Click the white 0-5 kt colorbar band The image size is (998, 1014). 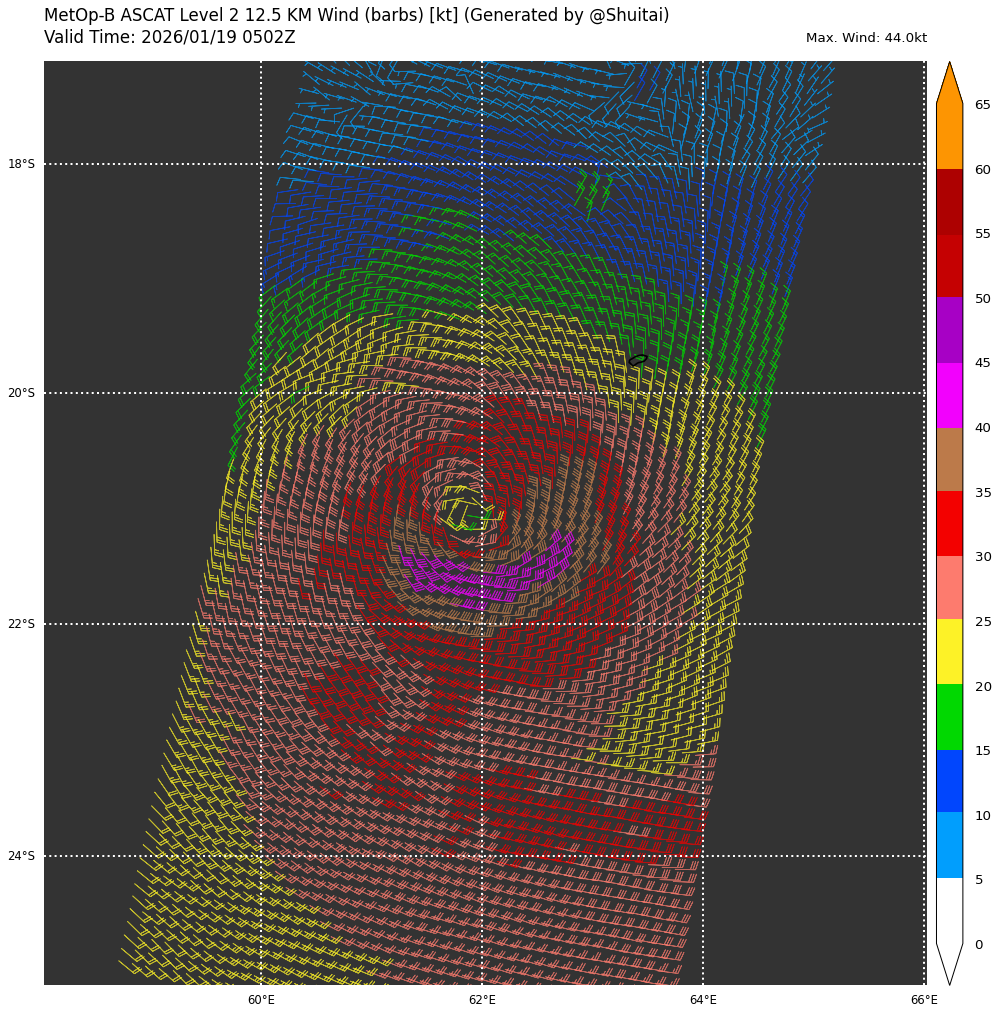click(x=949, y=910)
